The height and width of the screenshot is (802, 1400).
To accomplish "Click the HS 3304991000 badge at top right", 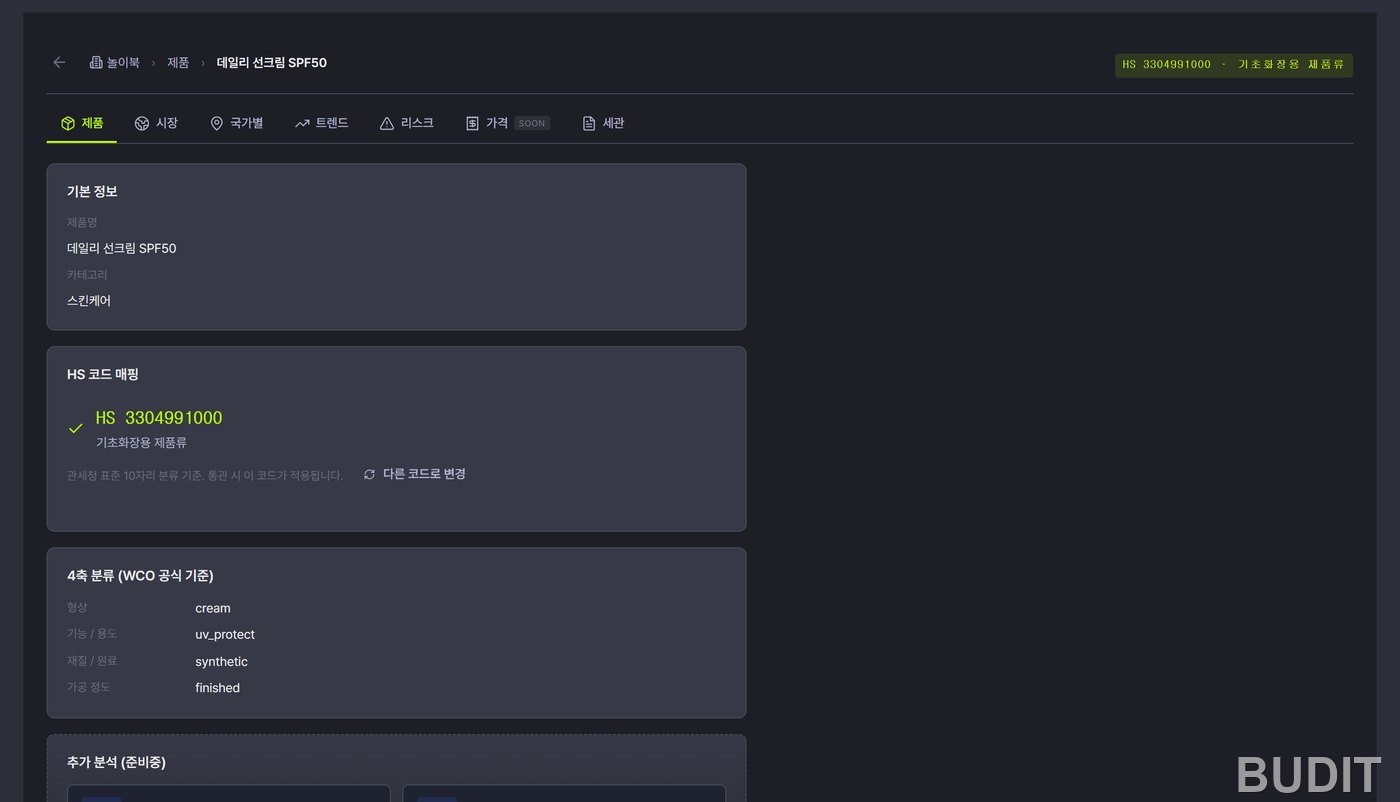I will [1234, 65].
